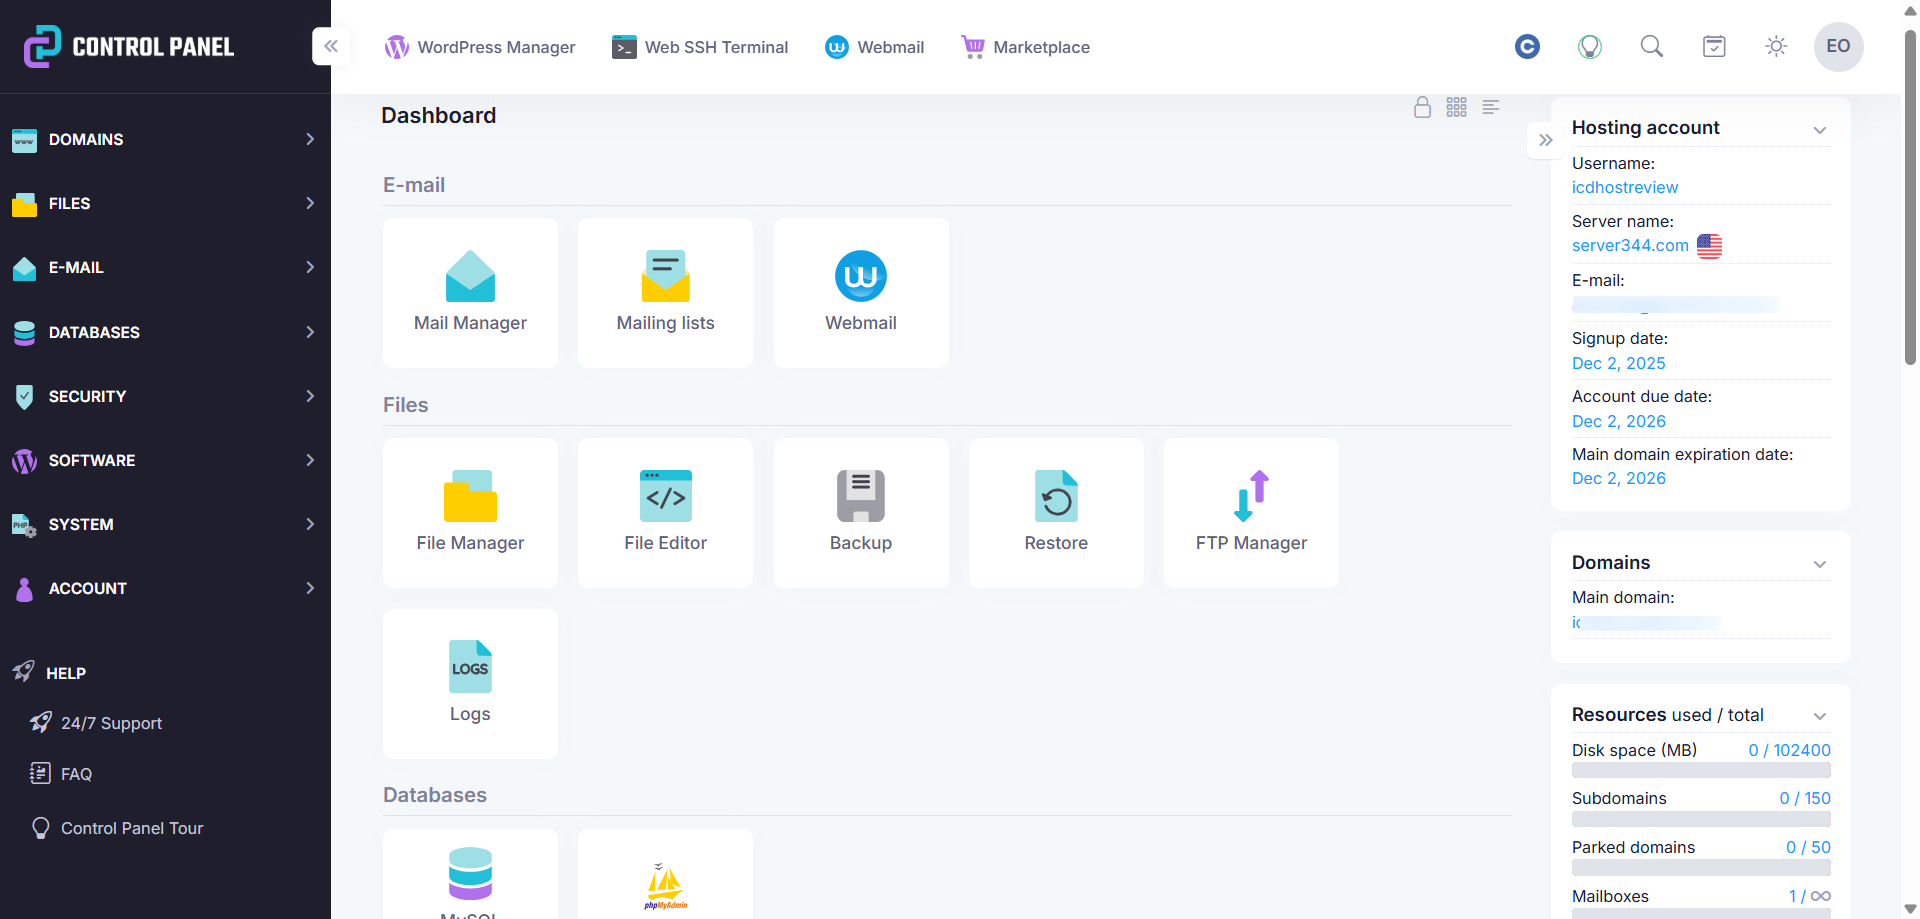Open the phpMyAdmin tile
The width and height of the screenshot is (1920, 919).
[665, 874]
